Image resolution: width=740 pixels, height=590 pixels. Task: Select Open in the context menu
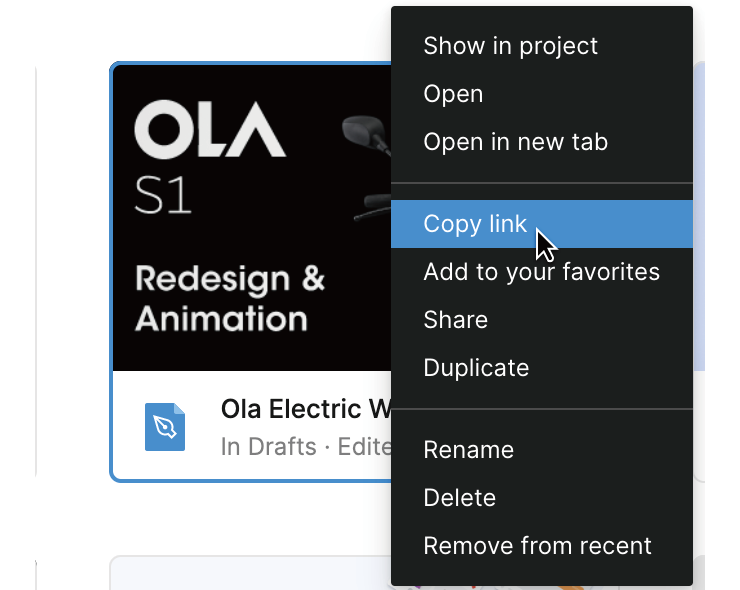pyautogui.click(x=542, y=94)
